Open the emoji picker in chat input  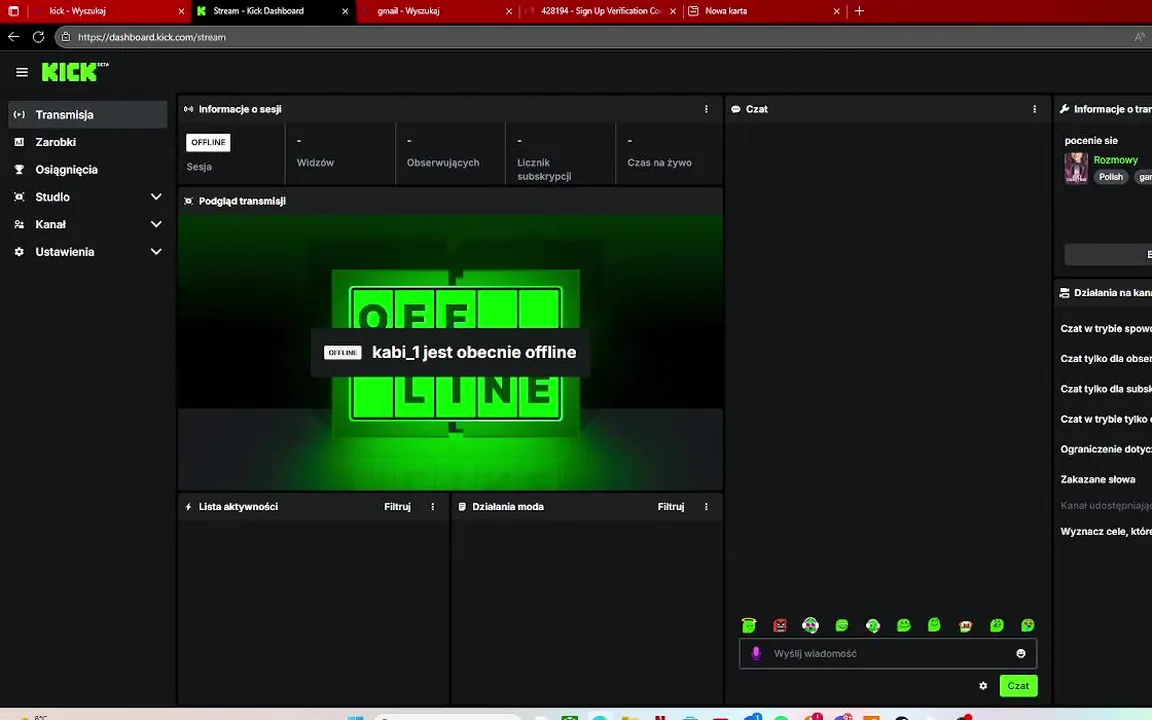pyautogui.click(x=1020, y=653)
